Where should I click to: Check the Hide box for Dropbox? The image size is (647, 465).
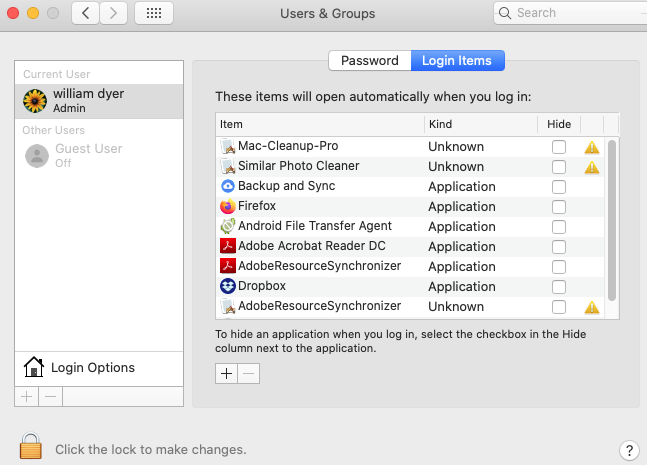(559, 287)
